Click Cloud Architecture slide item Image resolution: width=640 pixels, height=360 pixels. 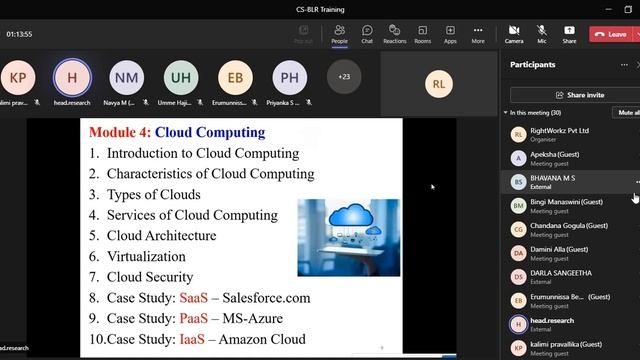tap(153, 236)
